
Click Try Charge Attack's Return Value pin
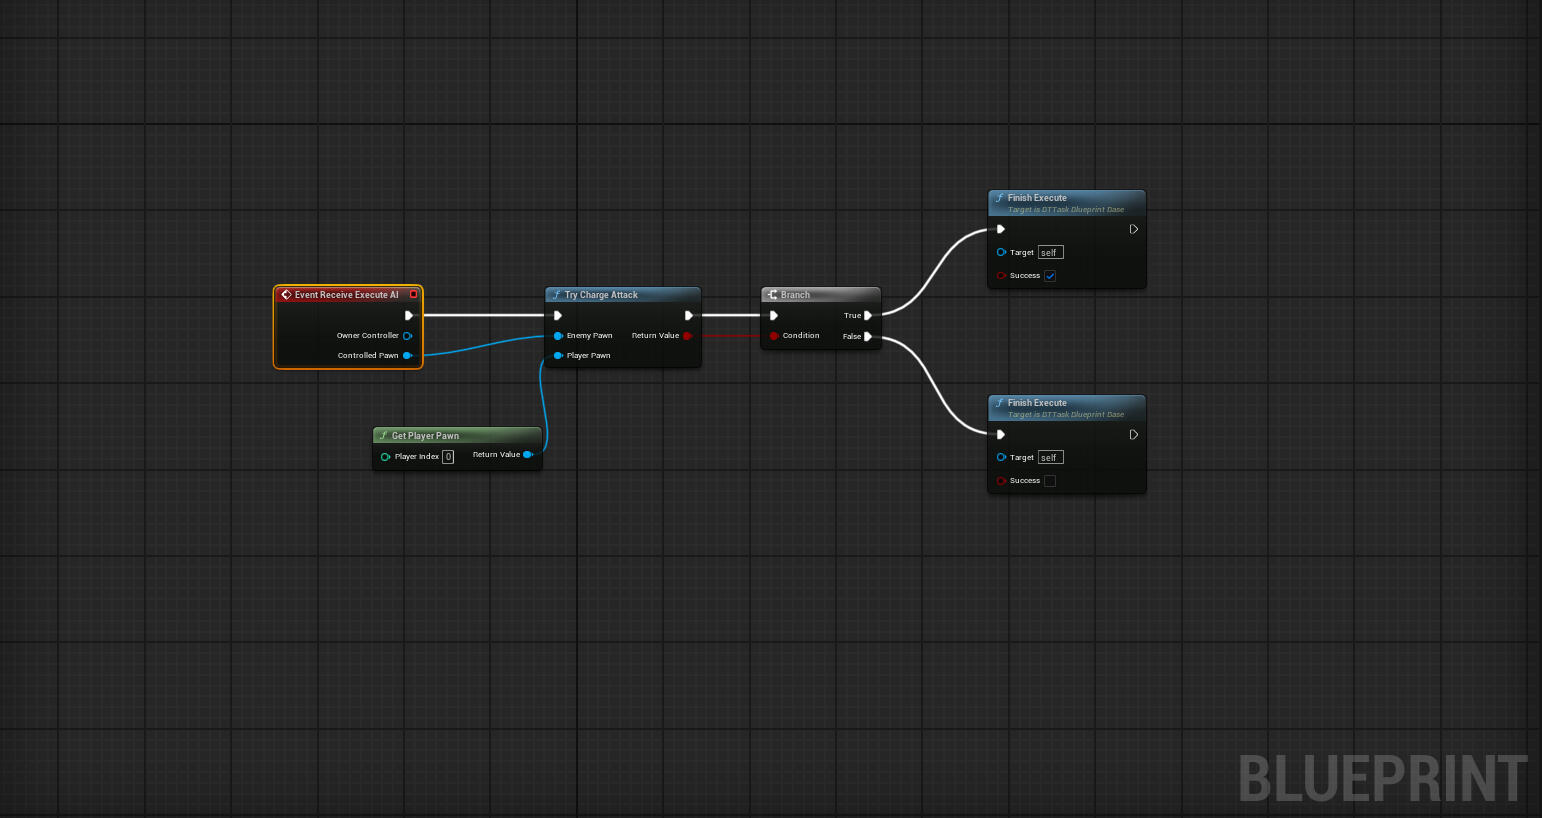687,336
